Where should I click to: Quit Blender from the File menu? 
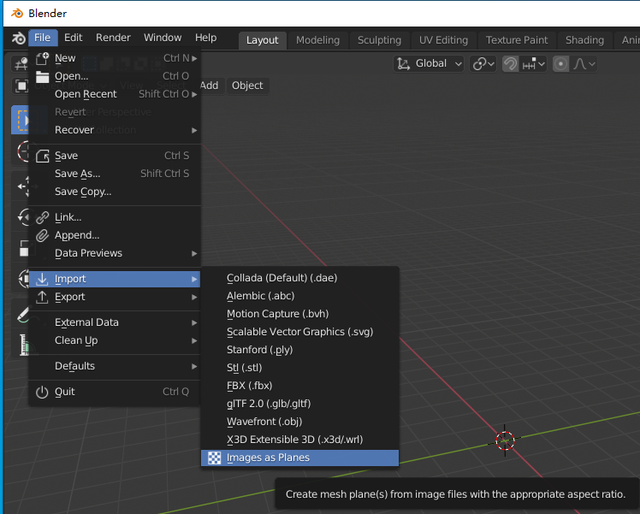click(x=65, y=392)
